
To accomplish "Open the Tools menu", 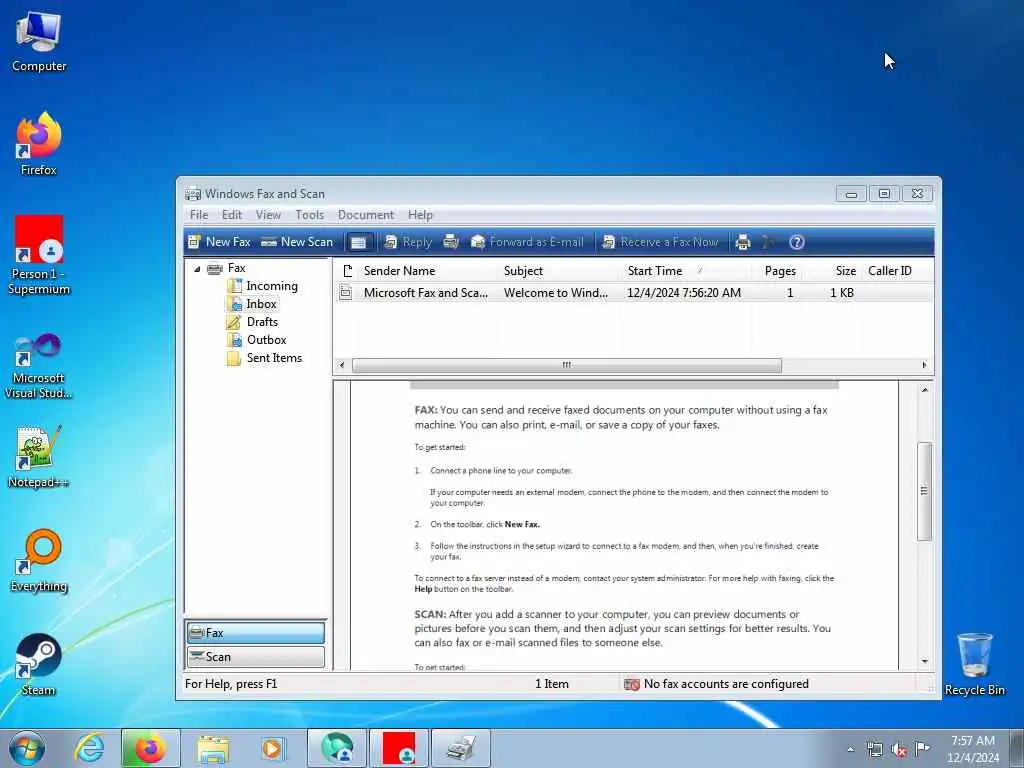I will click(309, 215).
